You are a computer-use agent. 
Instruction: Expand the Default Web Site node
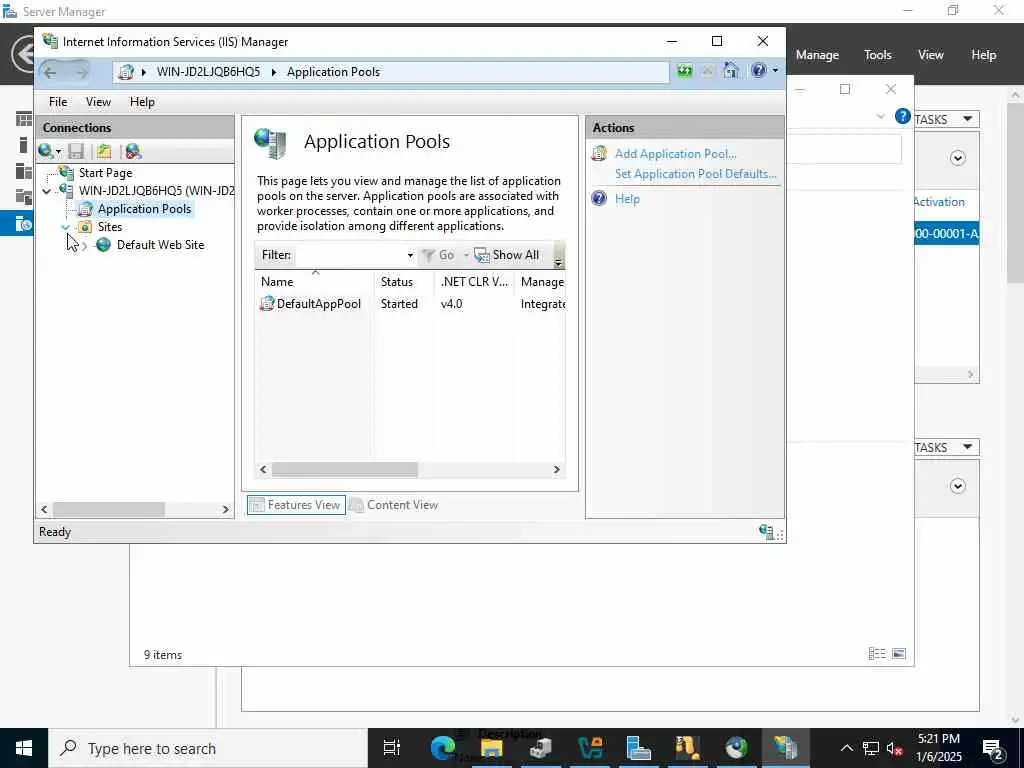click(x=84, y=246)
